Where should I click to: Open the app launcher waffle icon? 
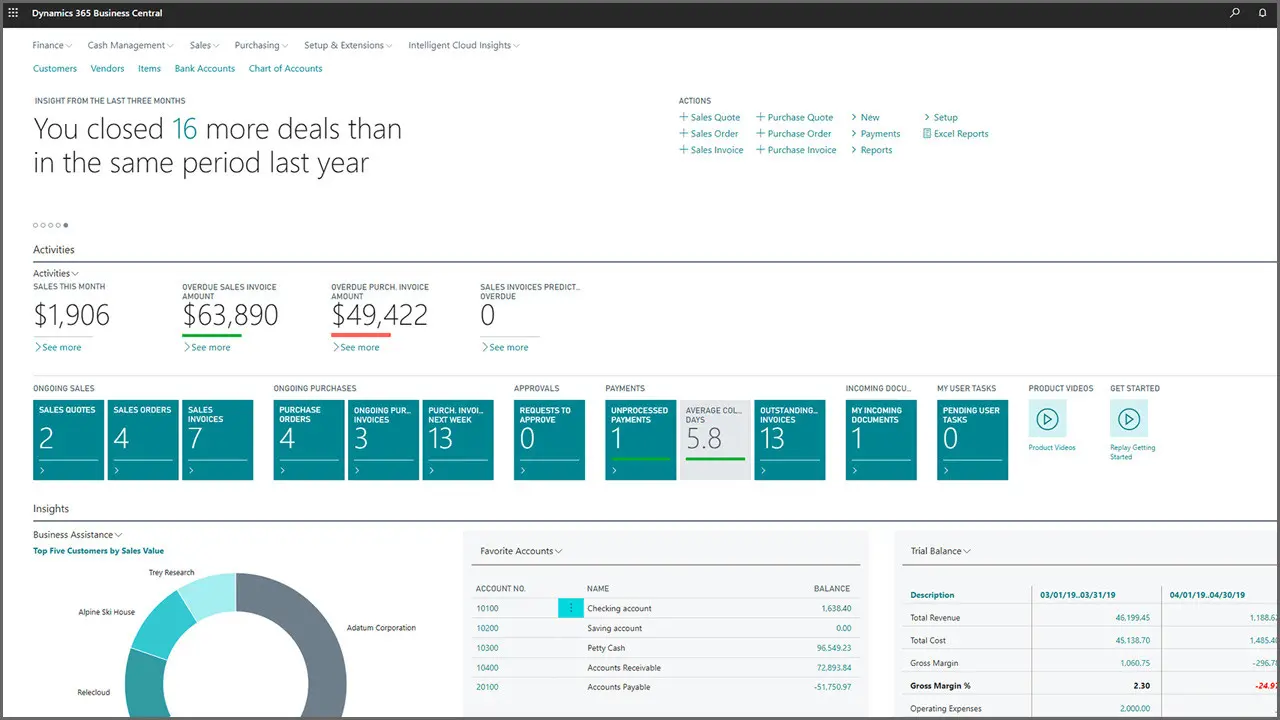pyautogui.click(x=13, y=13)
